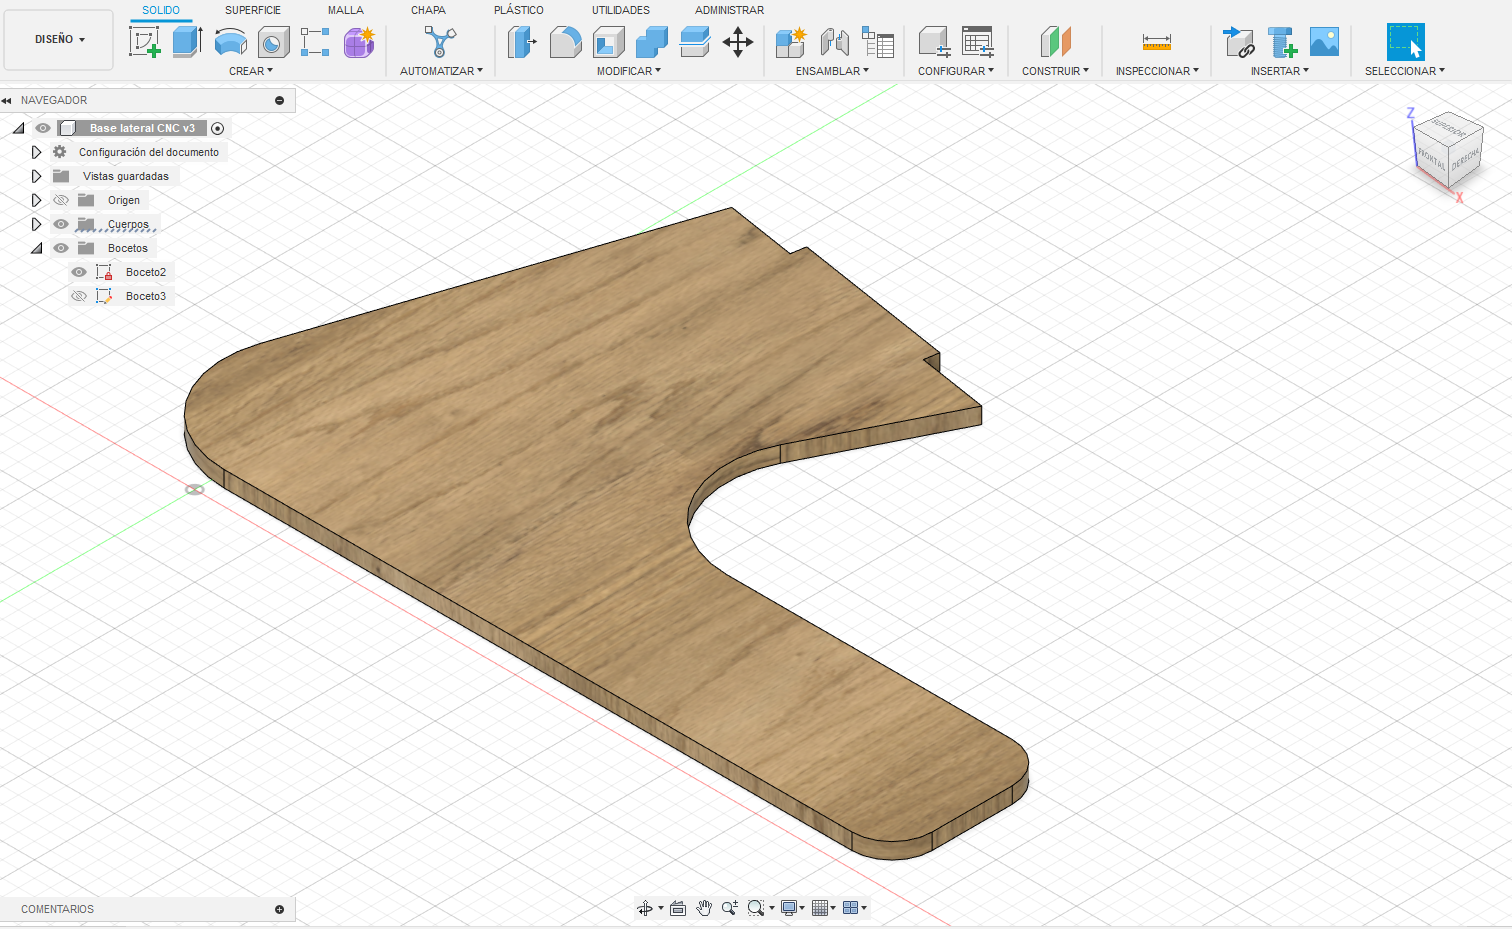Switch to the PLÁSTICO tab

point(519,10)
